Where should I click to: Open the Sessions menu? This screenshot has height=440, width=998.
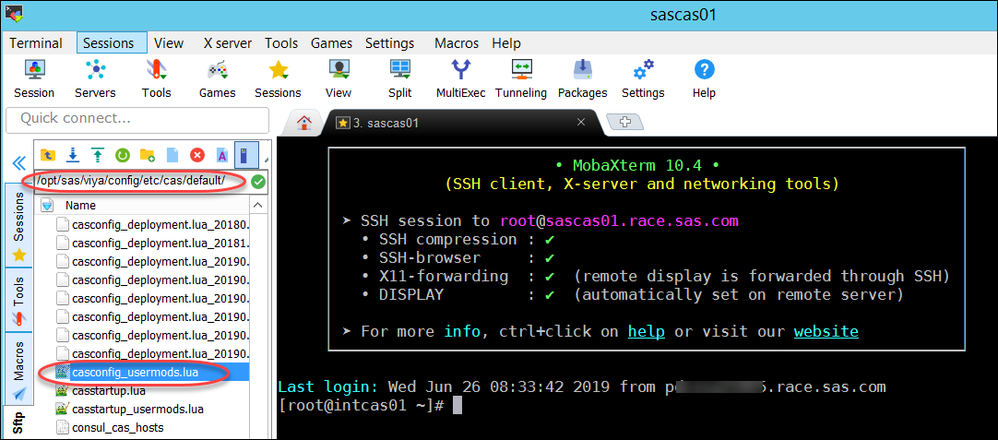pyautogui.click(x=109, y=43)
